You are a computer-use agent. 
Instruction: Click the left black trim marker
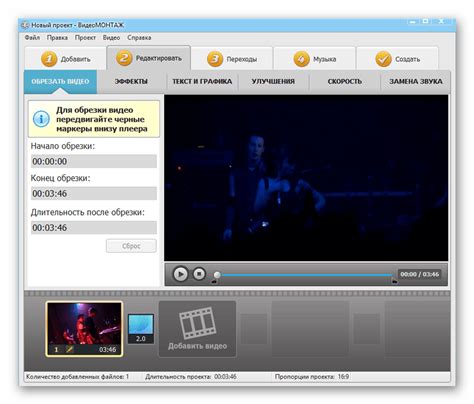click(x=214, y=282)
